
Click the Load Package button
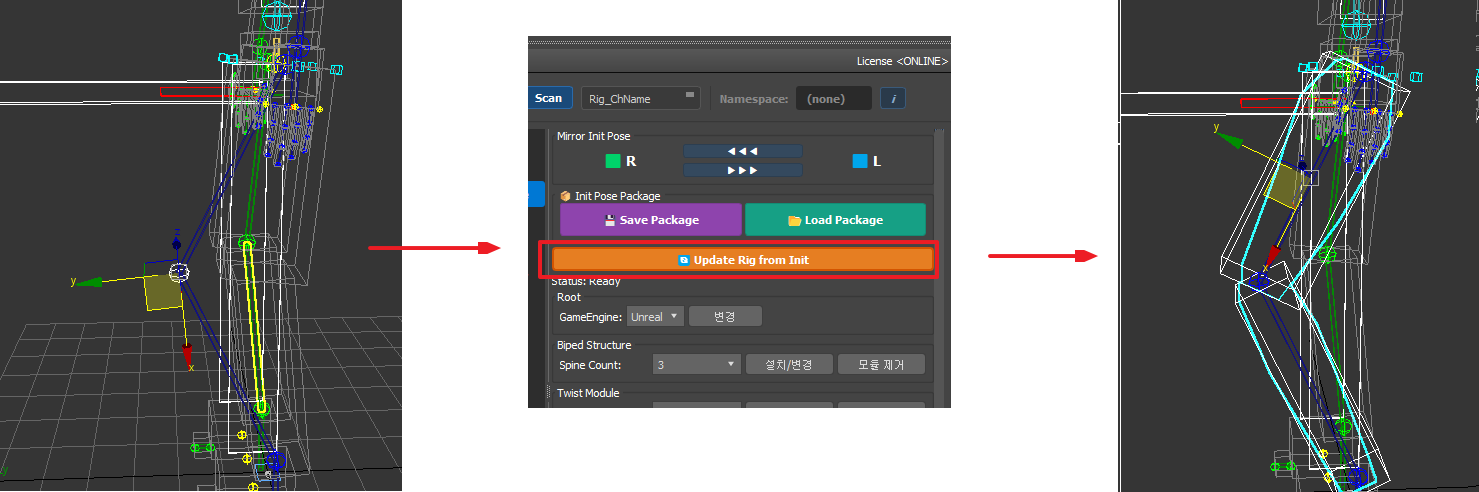pyautogui.click(x=835, y=220)
